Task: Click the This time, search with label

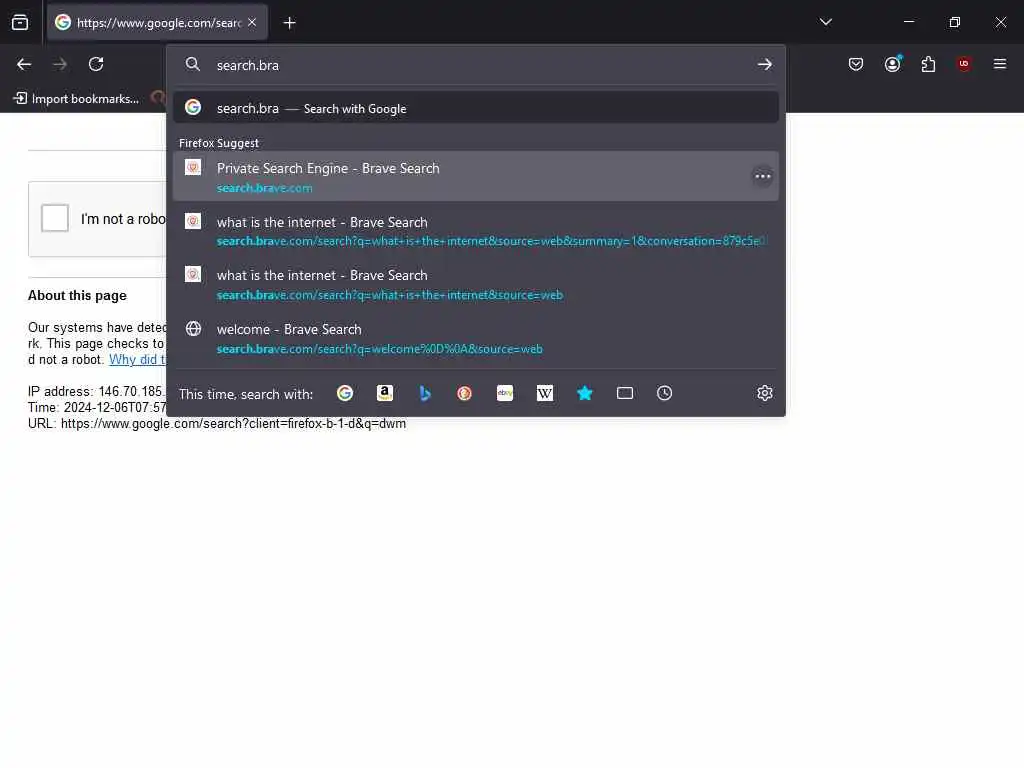Action: click(246, 394)
